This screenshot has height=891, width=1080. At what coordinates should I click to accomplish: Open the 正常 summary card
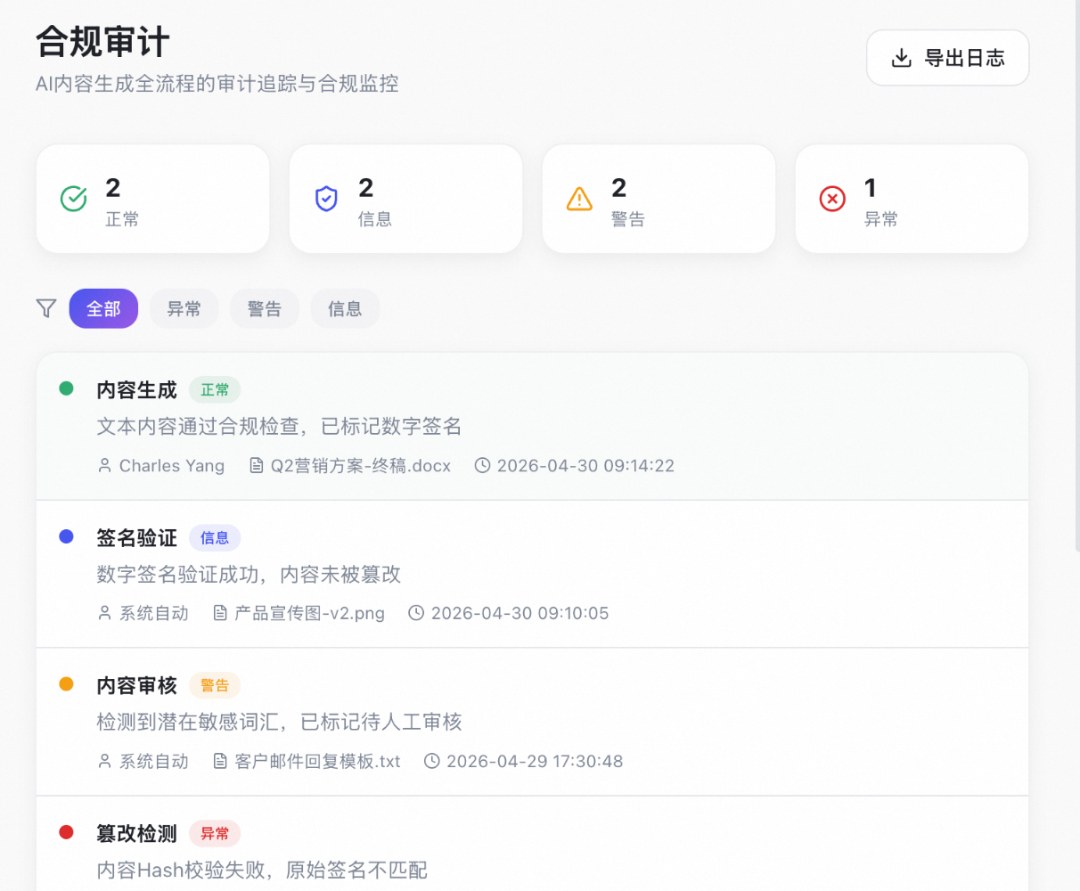coord(153,199)
